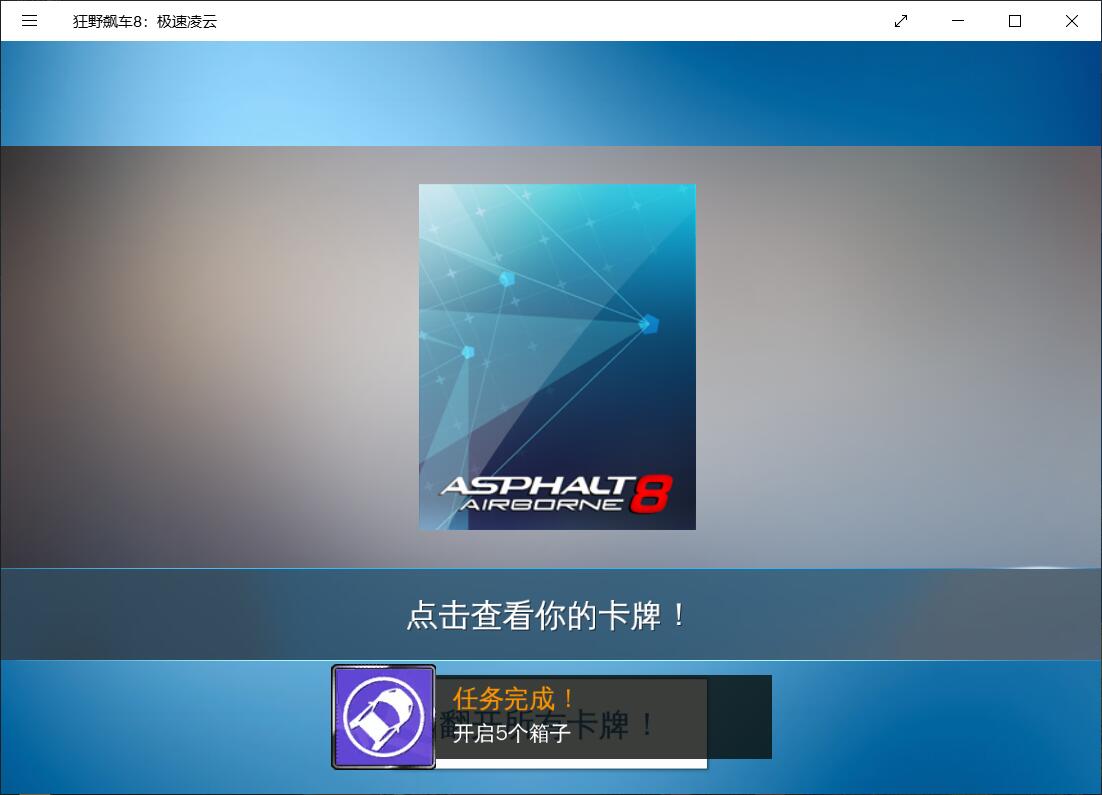Minimize the game window
Screen dimensions: 1102x795
pos(958,21)
